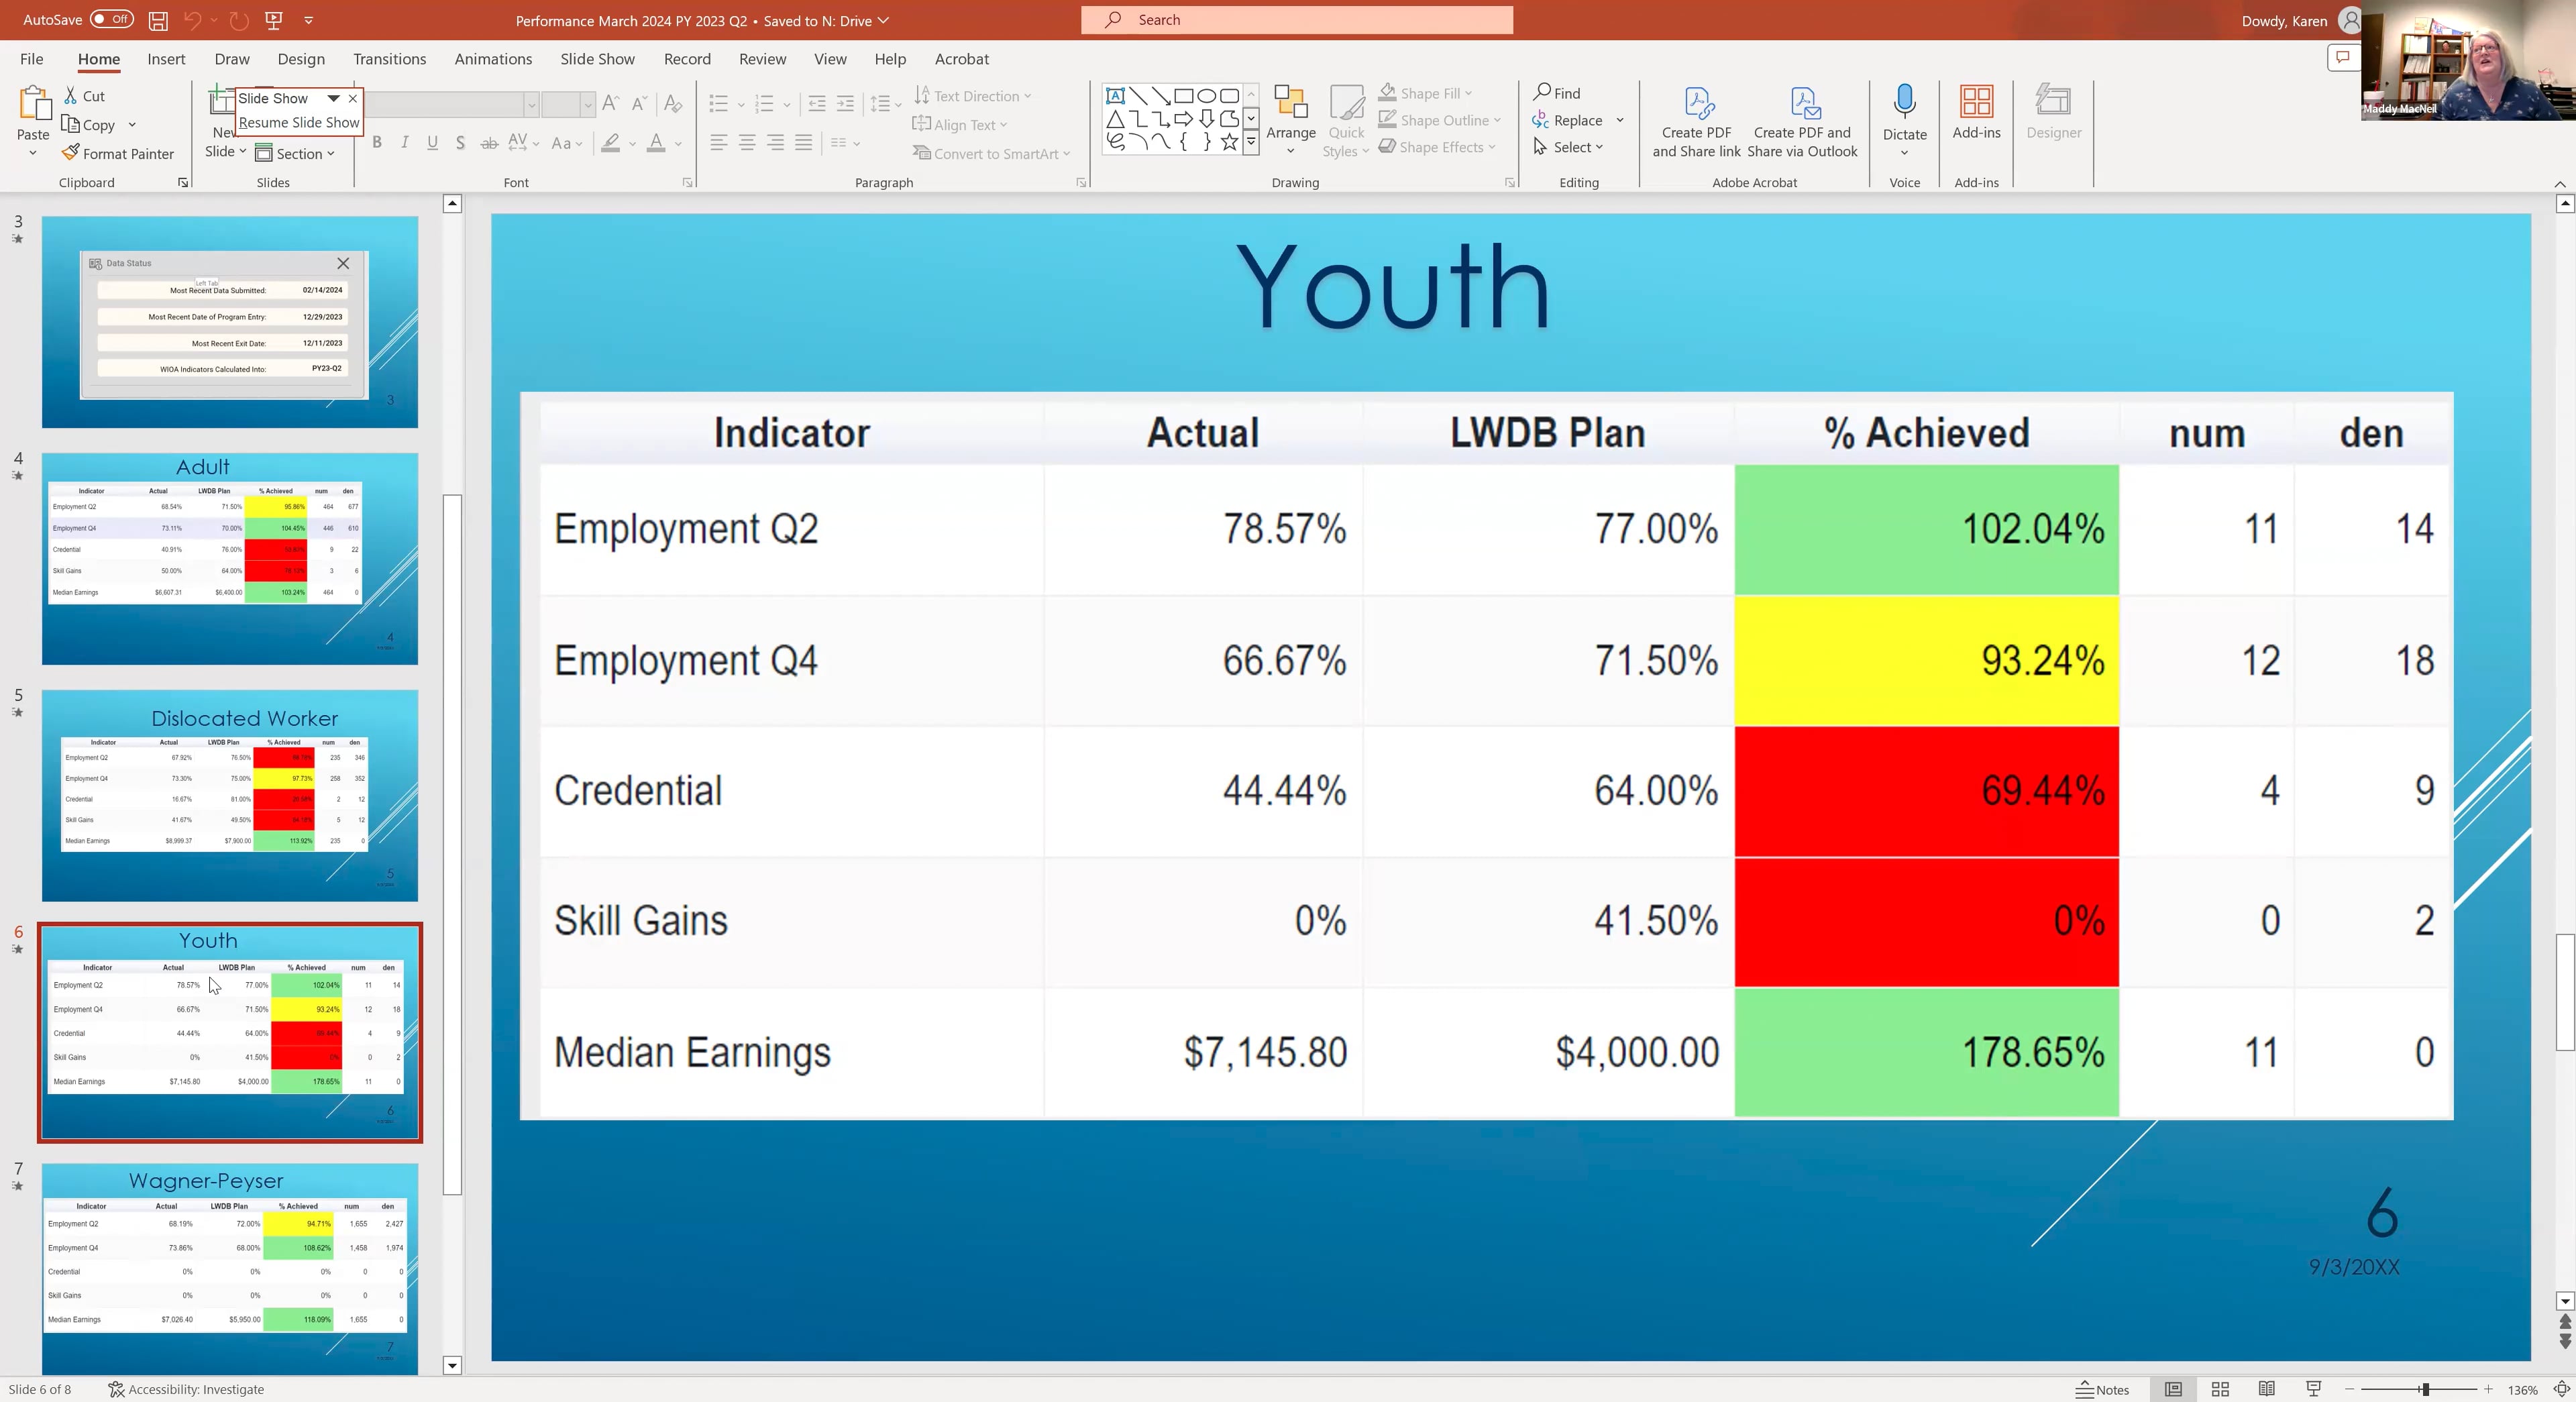Click Resume Slide Show button
The width and height of the screenshot is (2576, 1402).
(x=298, y=122)
